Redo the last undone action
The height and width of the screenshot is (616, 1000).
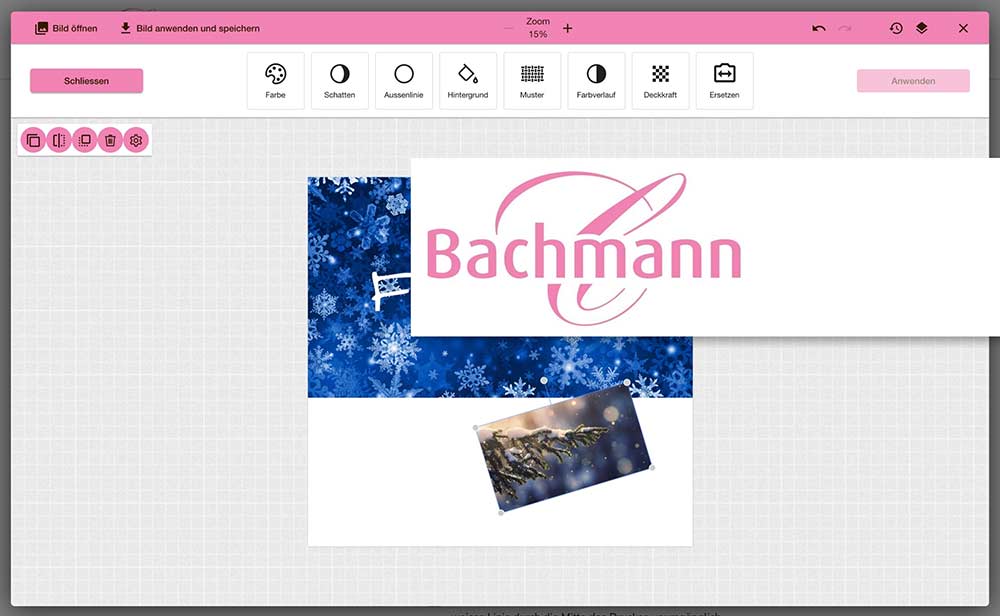pos(844,28)
